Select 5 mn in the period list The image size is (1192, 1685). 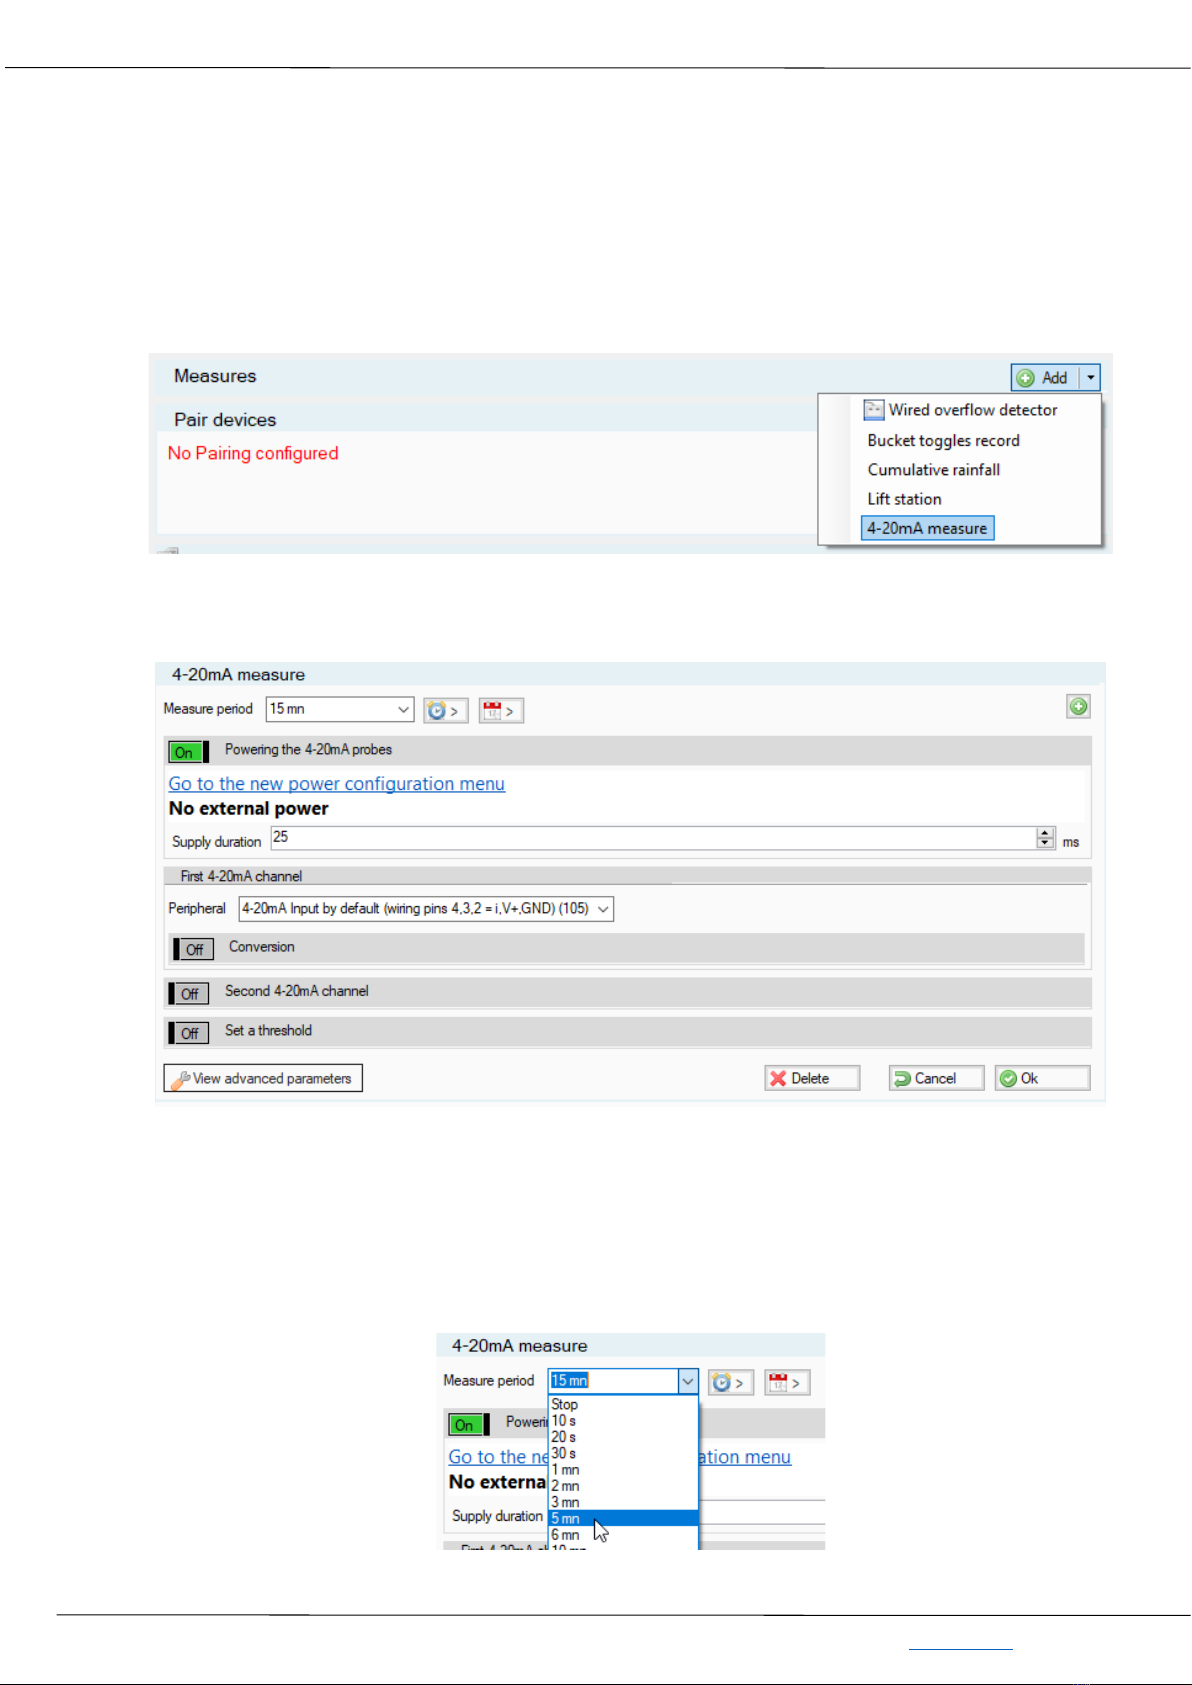click(x=566, y=1518)
